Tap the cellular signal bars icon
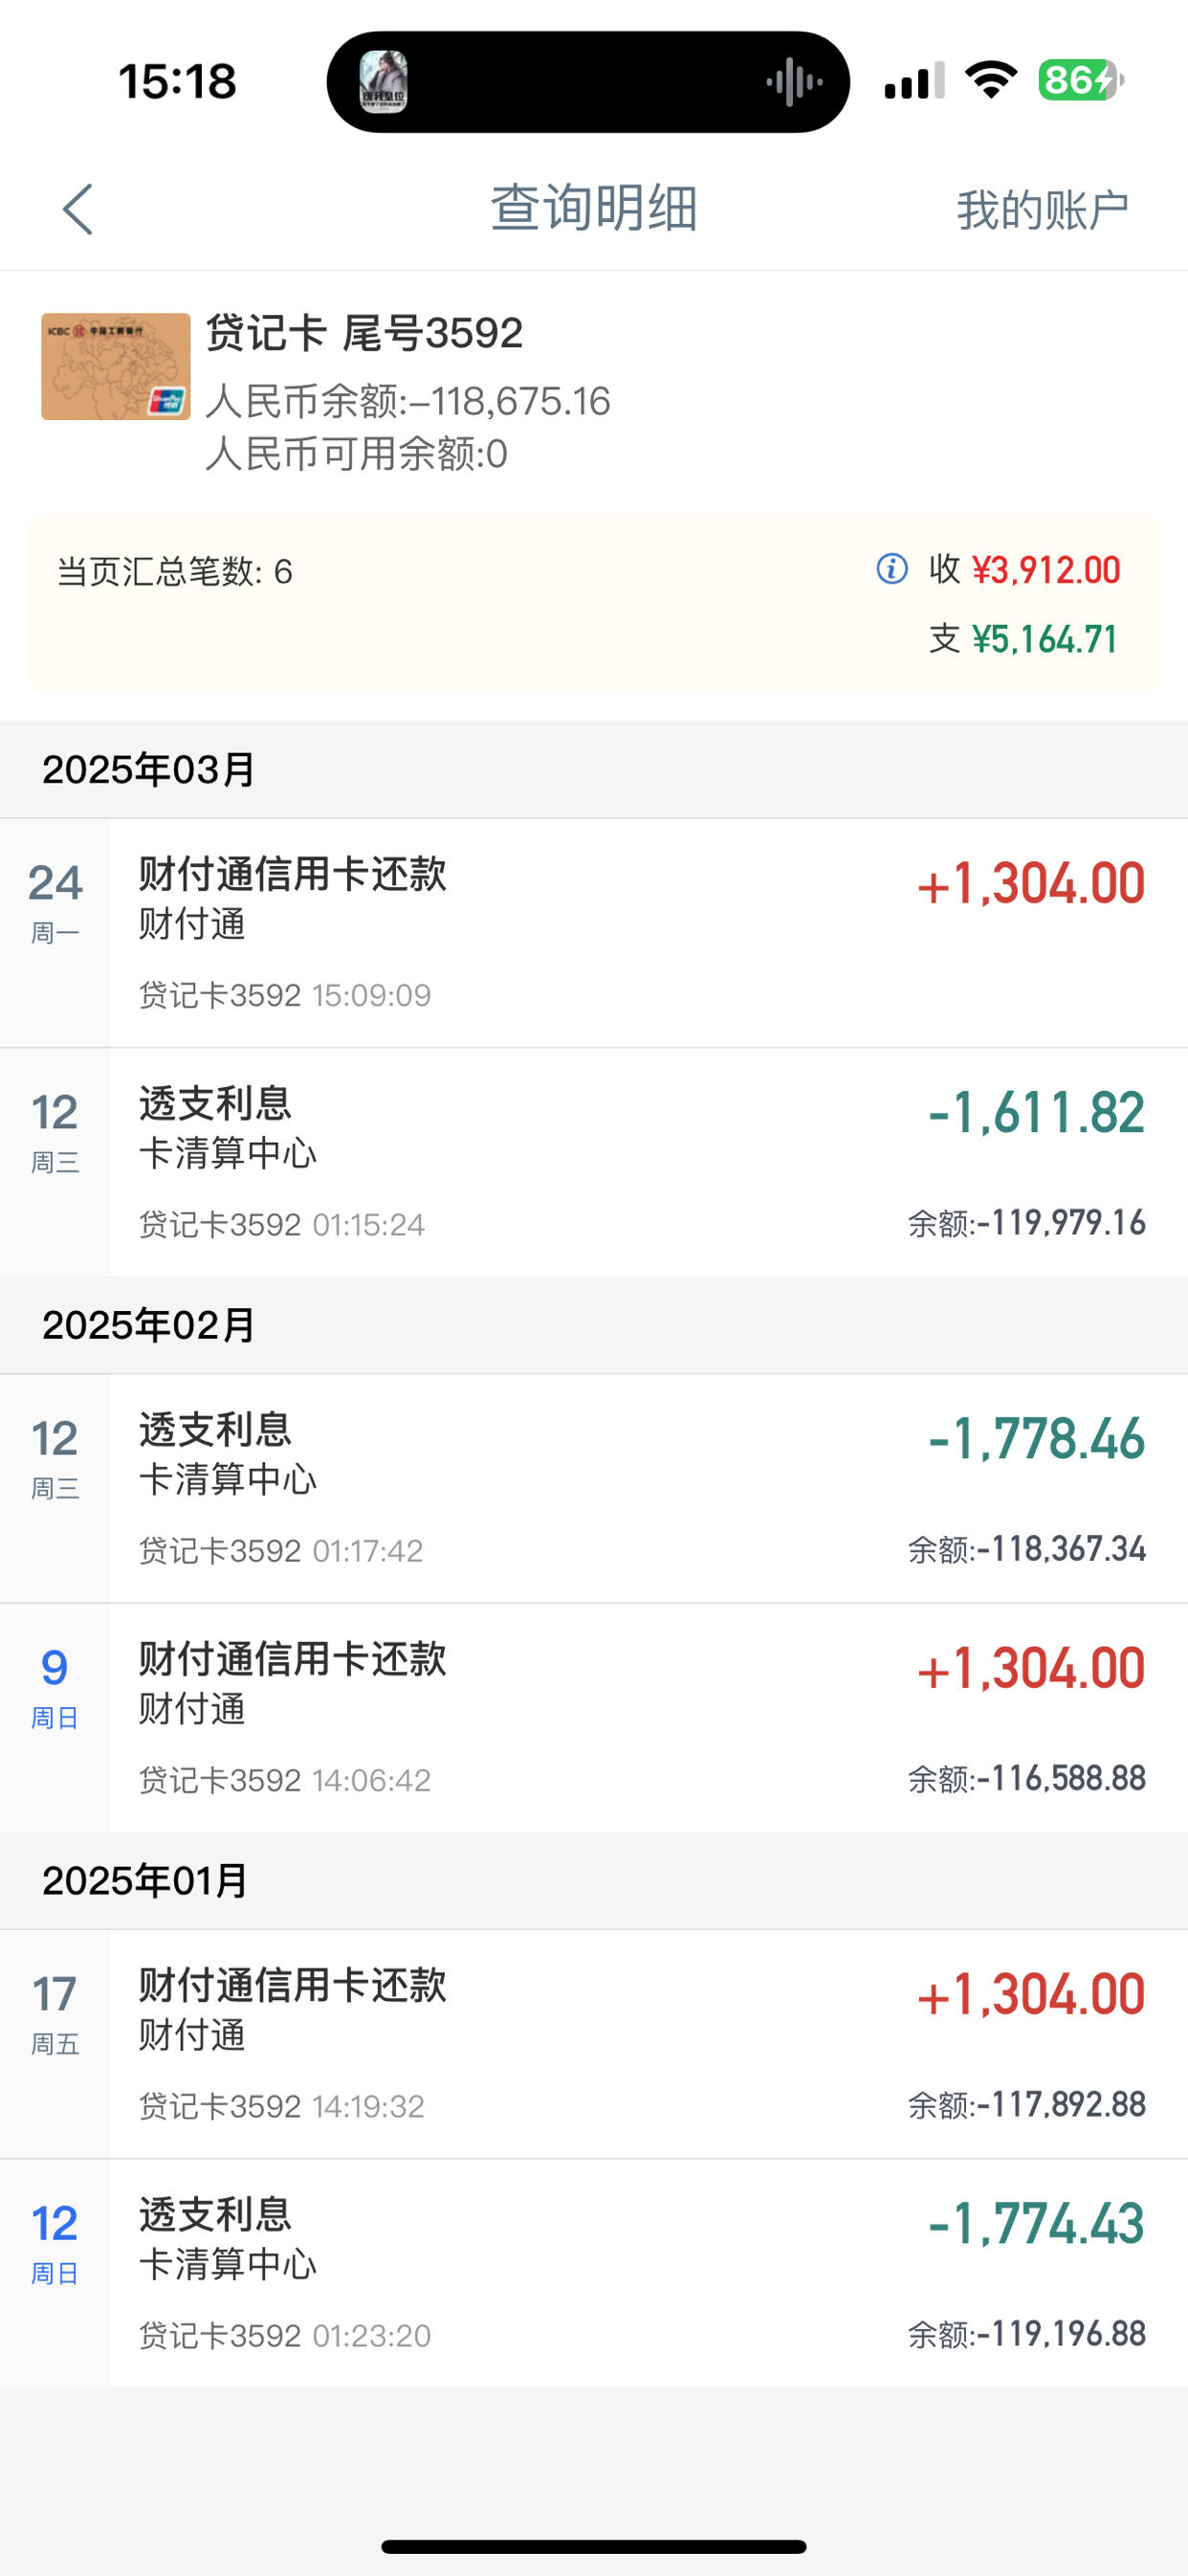The width and height of the screenshot is (1188, 2576). pos(914,80)
